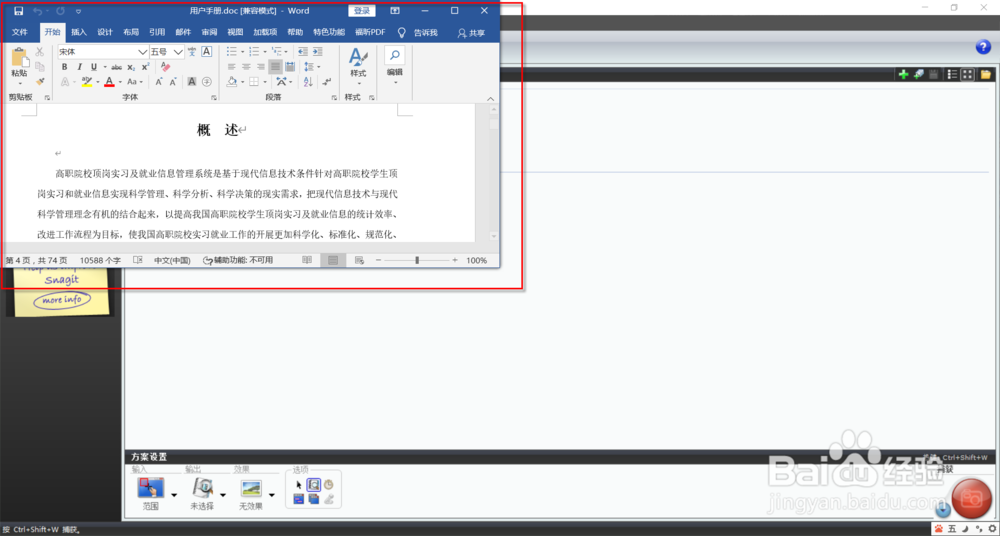Switch to the 引用 References tab
The height and width of the screenshot is (536, 1000).
point(157,33)
